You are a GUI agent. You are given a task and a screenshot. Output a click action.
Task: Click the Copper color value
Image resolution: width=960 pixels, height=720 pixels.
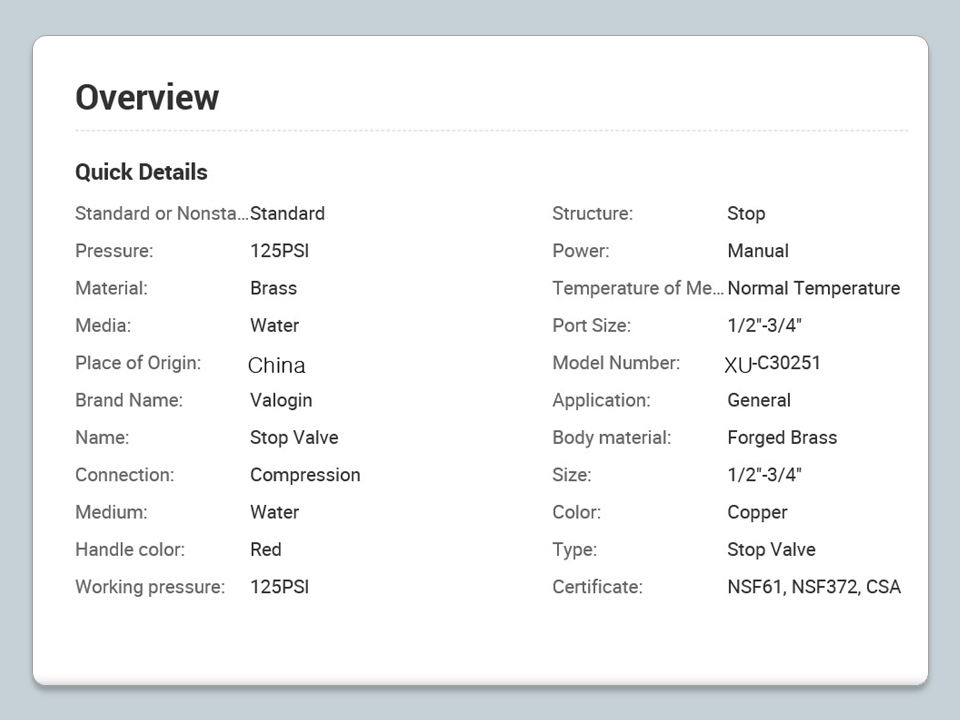(x=757, y=512)
